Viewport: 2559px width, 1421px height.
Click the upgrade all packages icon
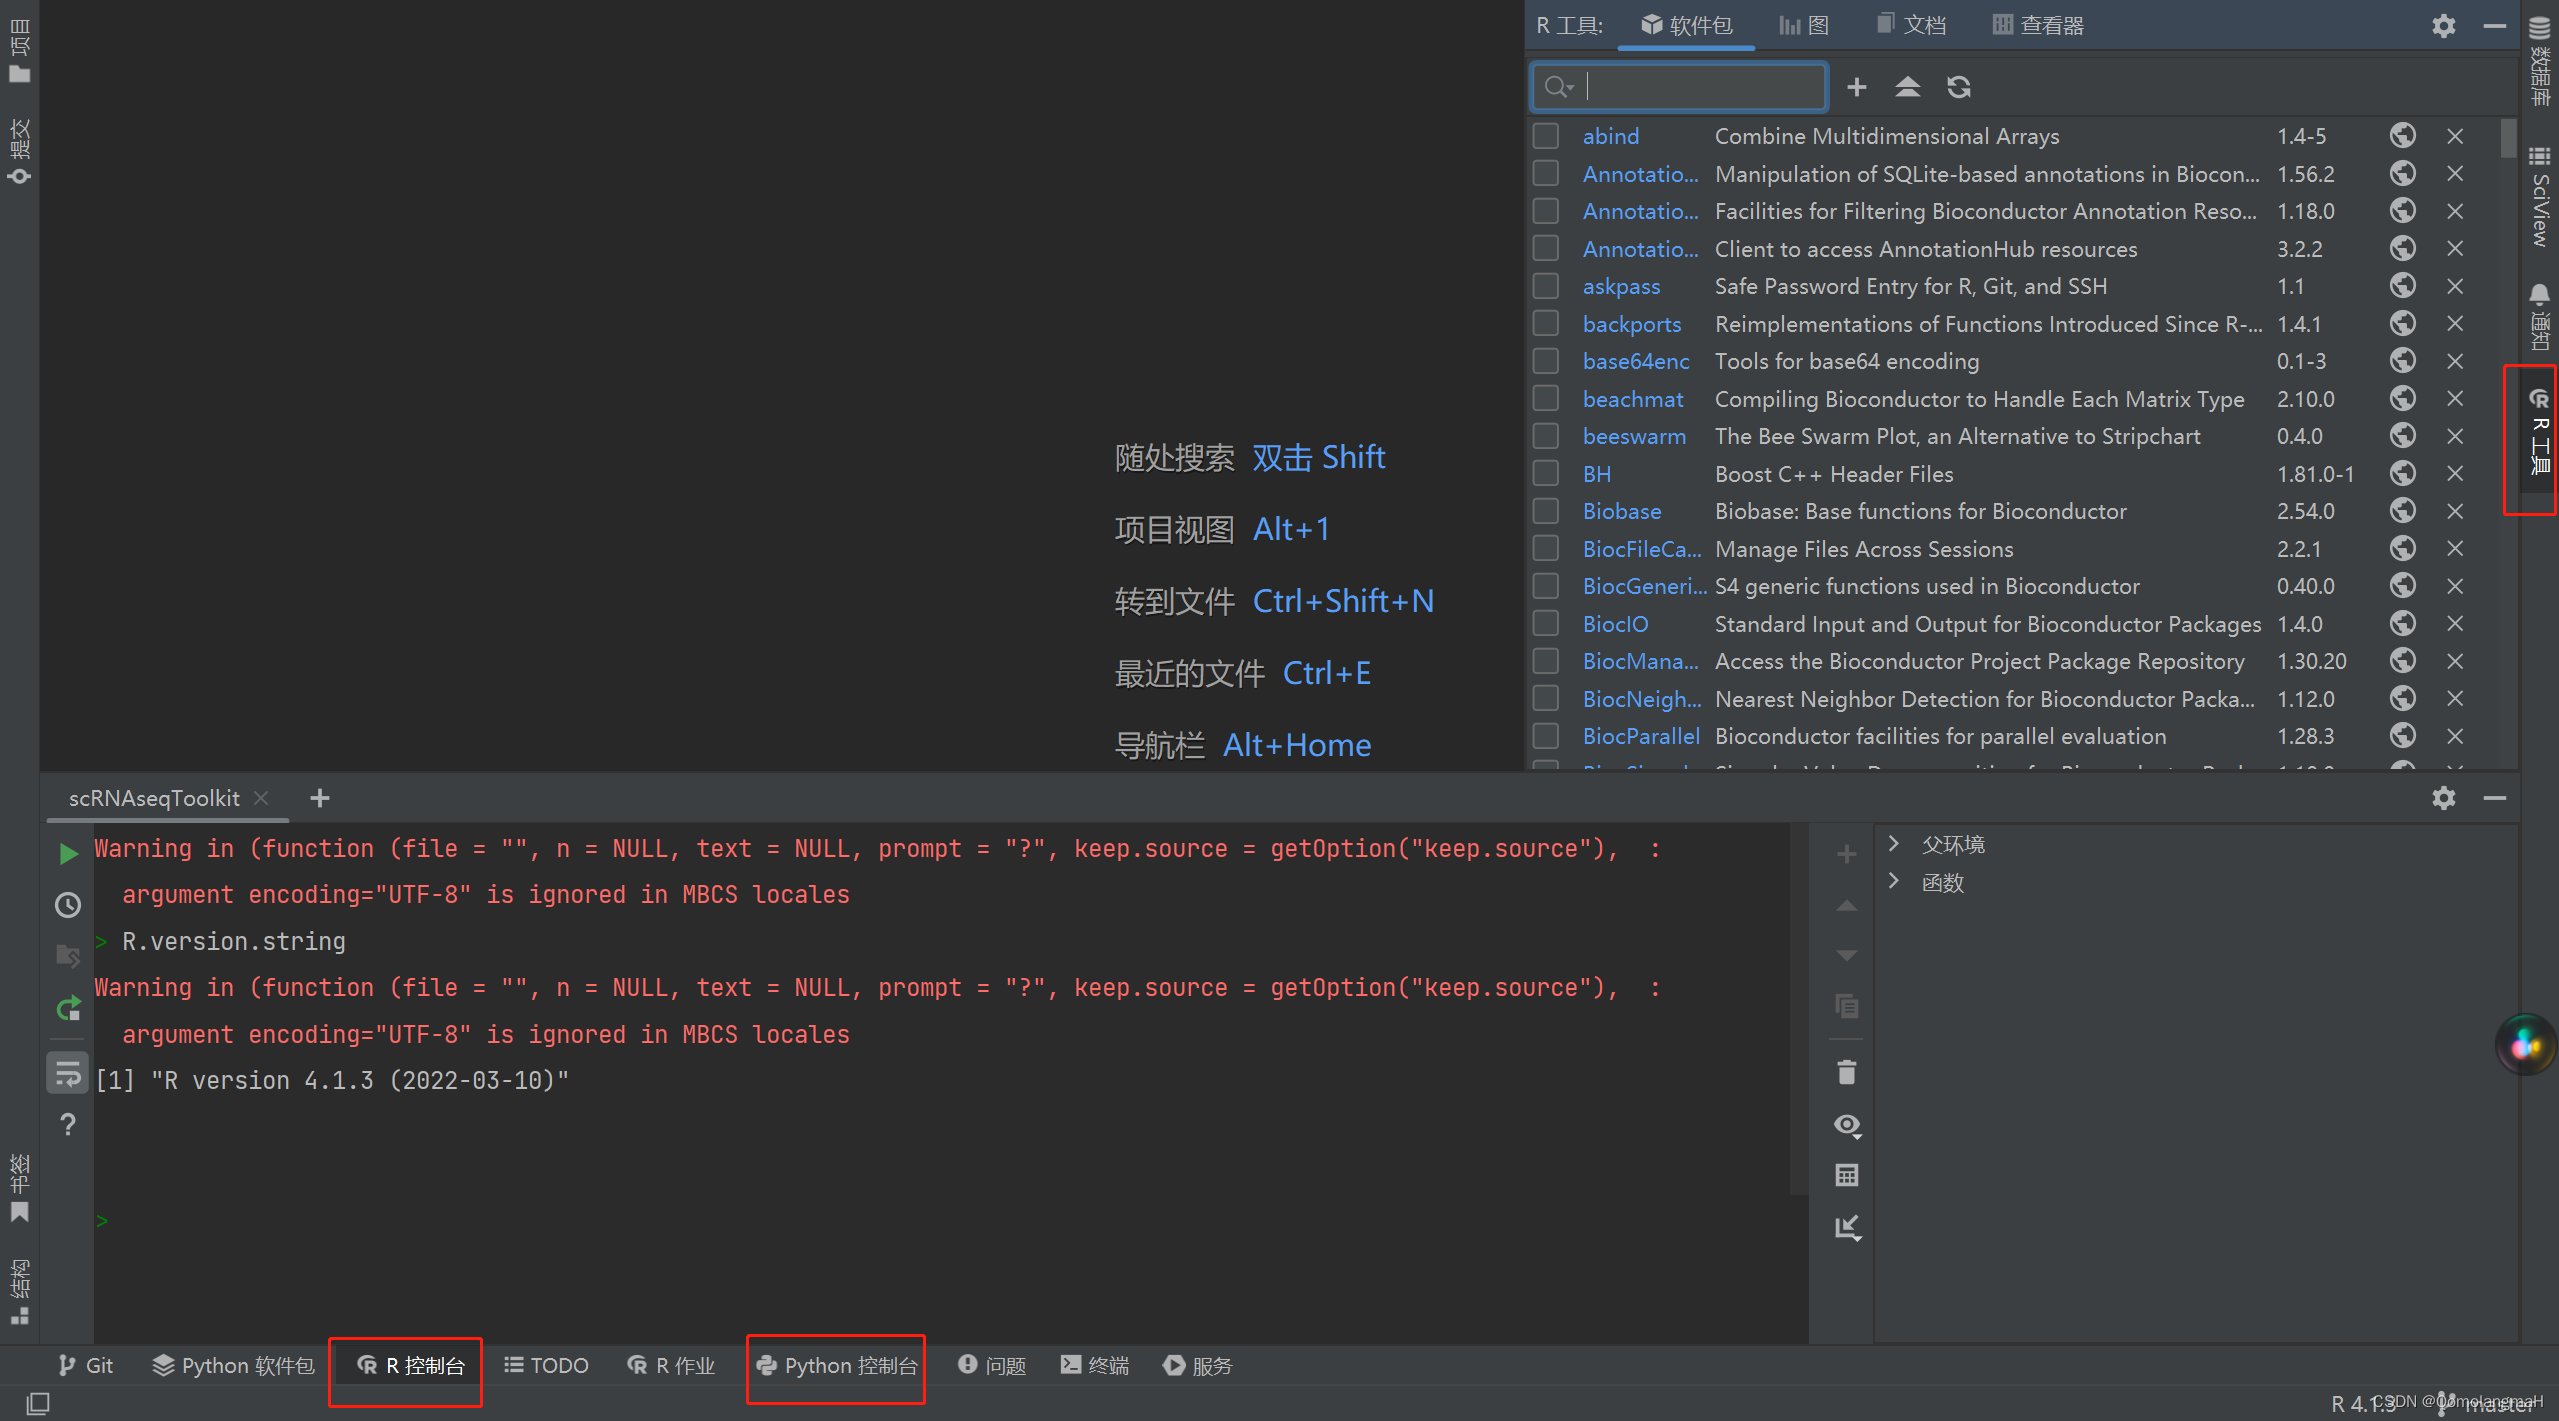coord(1907,87)
